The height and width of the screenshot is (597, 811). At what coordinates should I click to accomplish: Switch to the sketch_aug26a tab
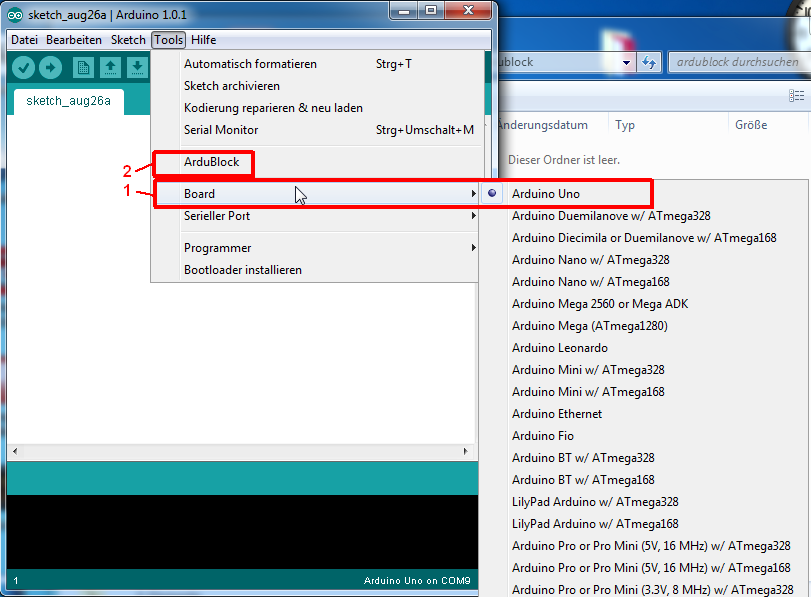click(x=68, y=101)
